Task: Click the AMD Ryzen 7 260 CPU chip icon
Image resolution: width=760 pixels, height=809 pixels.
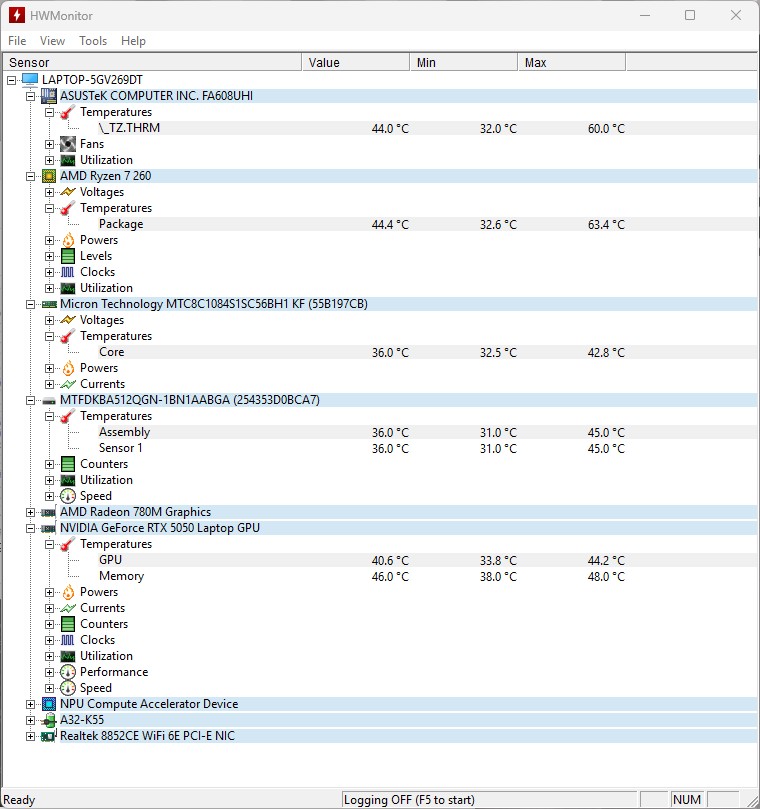Action: [x=48, y=176]
